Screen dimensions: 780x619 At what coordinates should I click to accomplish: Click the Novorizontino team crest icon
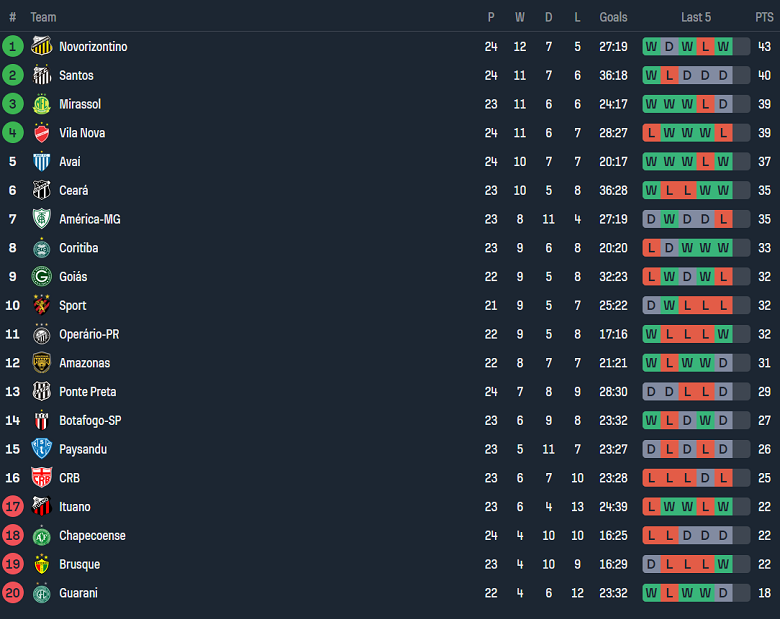click(x=42, y=46)
